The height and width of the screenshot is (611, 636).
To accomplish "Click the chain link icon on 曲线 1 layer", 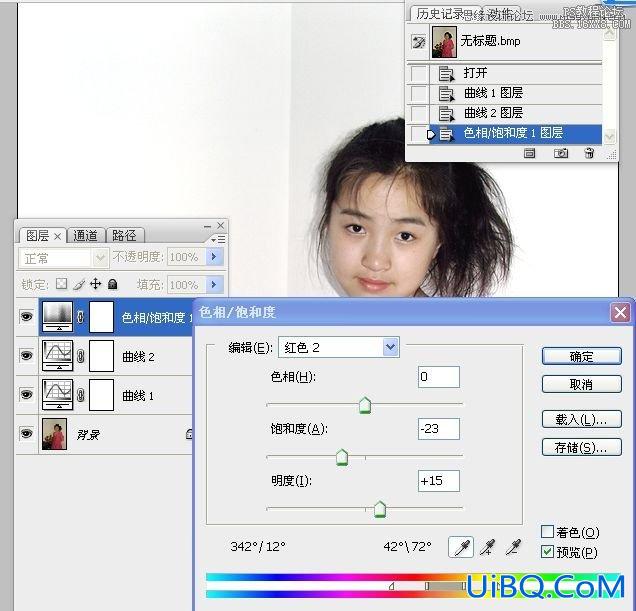I will coord(80,395).
